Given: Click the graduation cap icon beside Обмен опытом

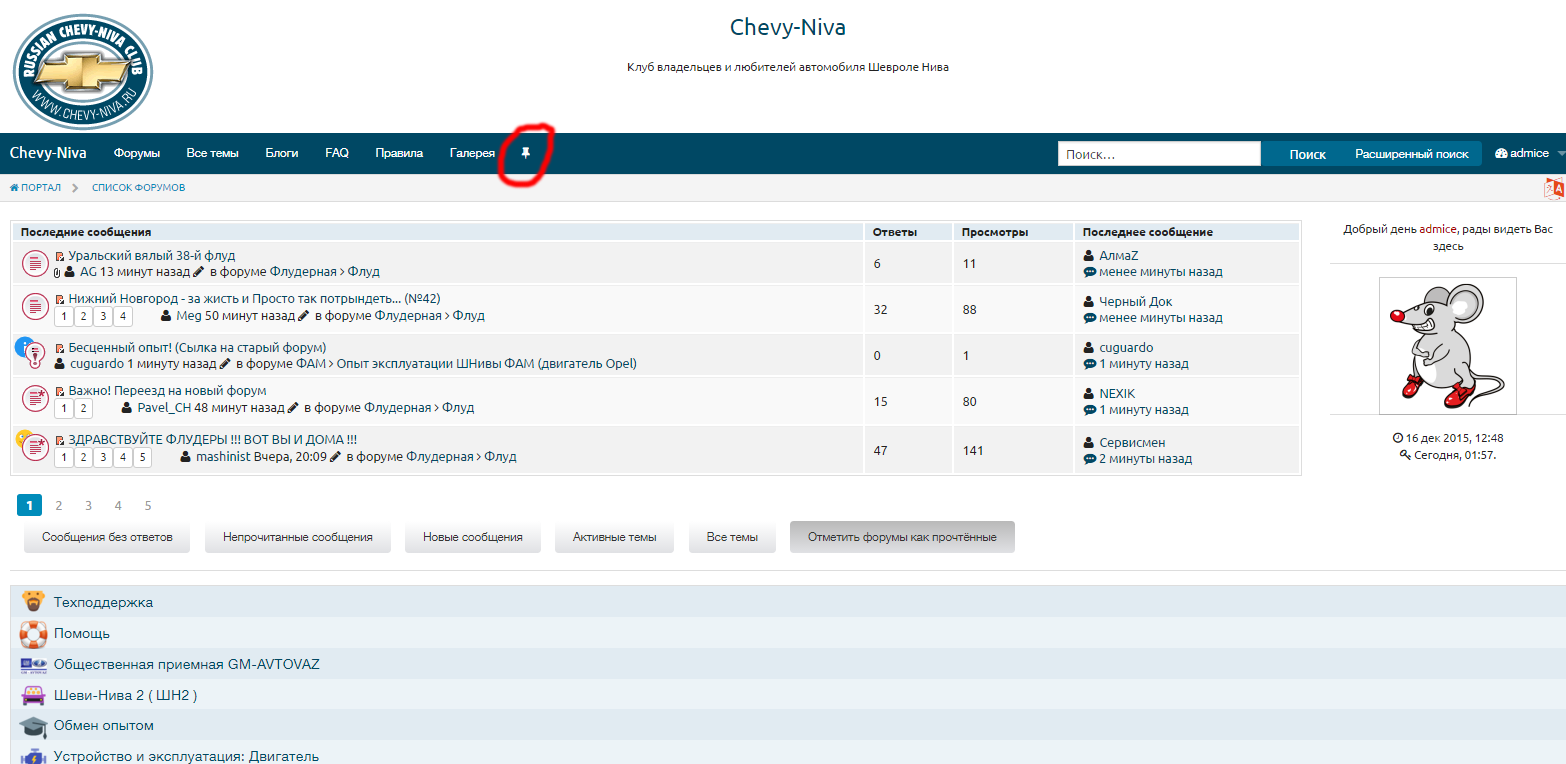Looking at the screenshot, I should tap(33, 726).
